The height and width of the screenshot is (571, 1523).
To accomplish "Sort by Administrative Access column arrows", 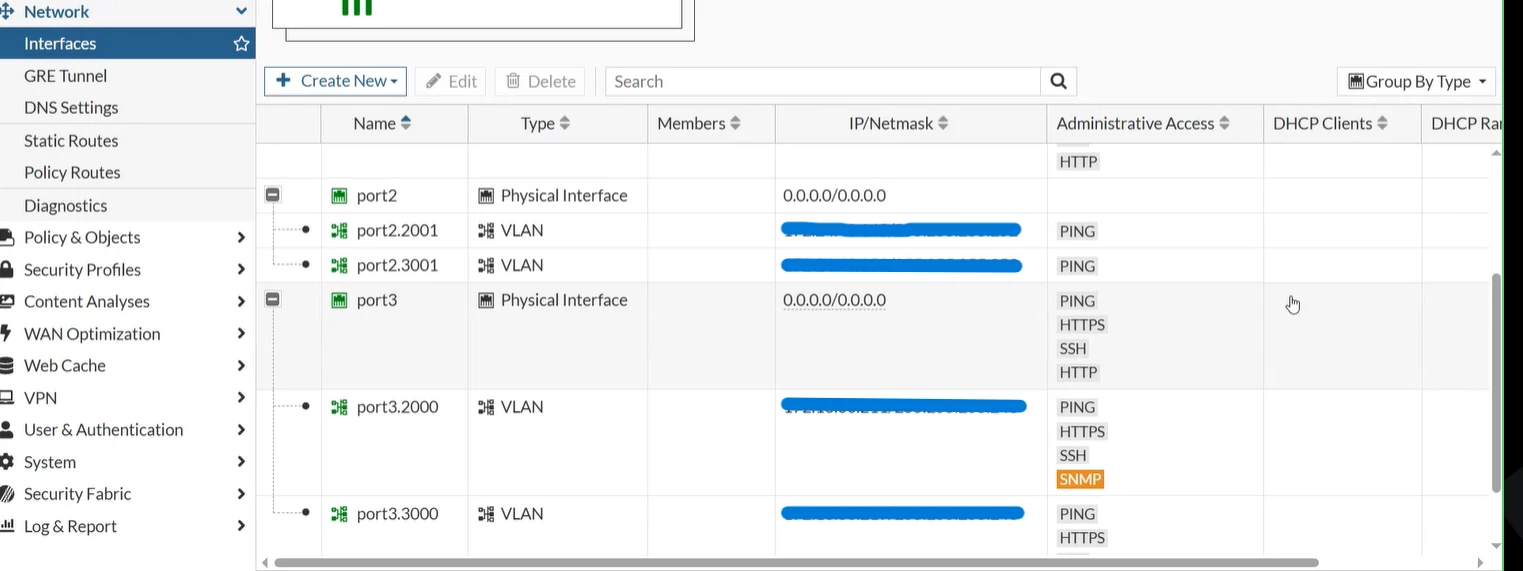I will [x=1224, y=123].
